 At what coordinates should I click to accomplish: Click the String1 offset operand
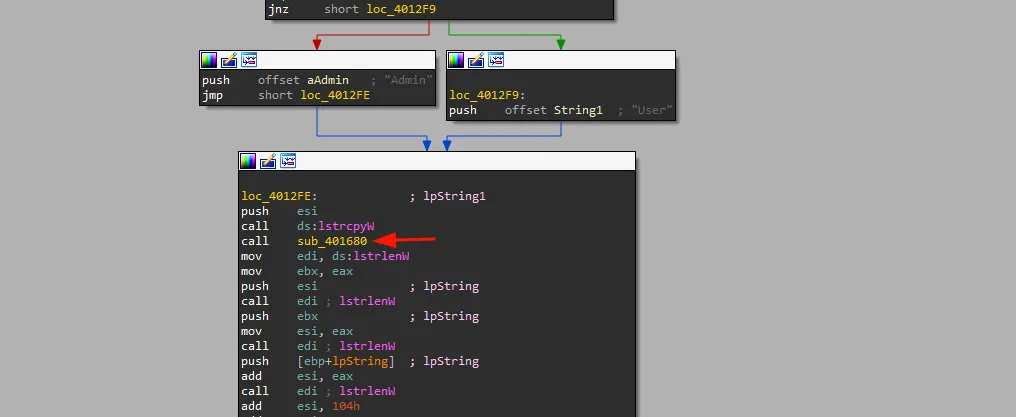(578, 110)
